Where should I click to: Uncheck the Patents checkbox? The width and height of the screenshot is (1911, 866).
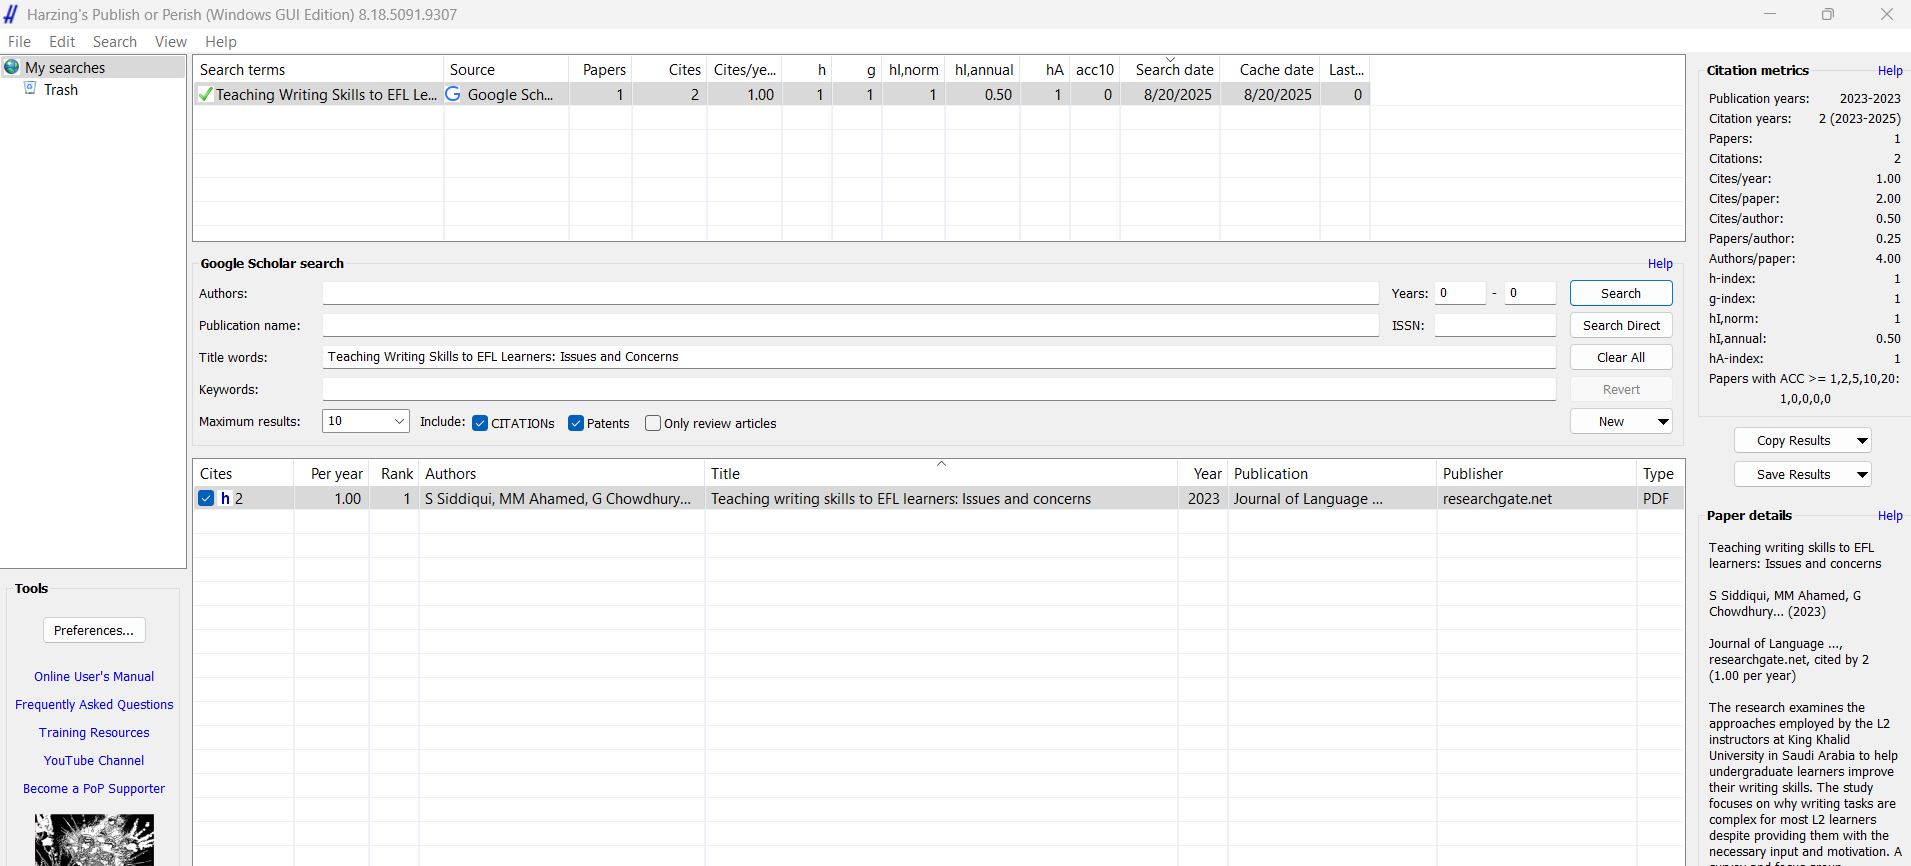point(576,423)
